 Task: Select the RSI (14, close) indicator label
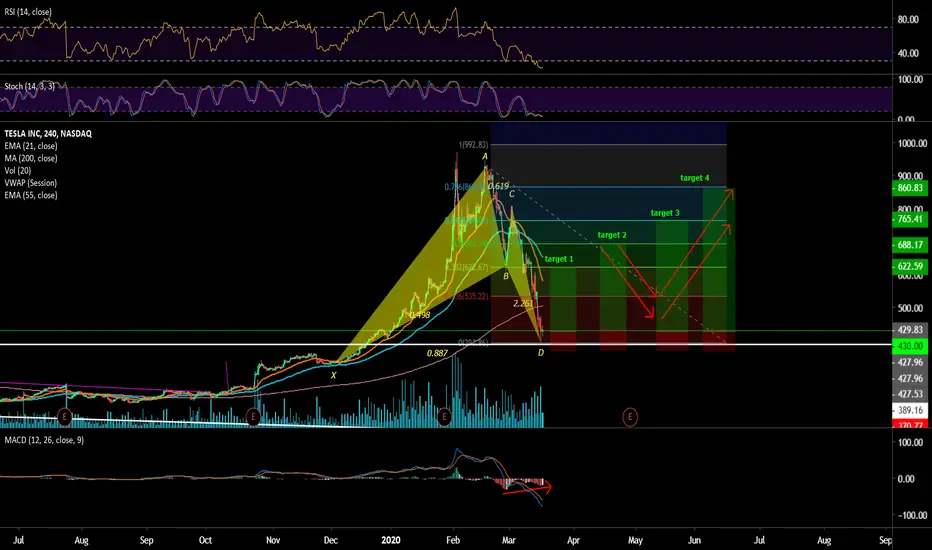[x=28, y=12]
